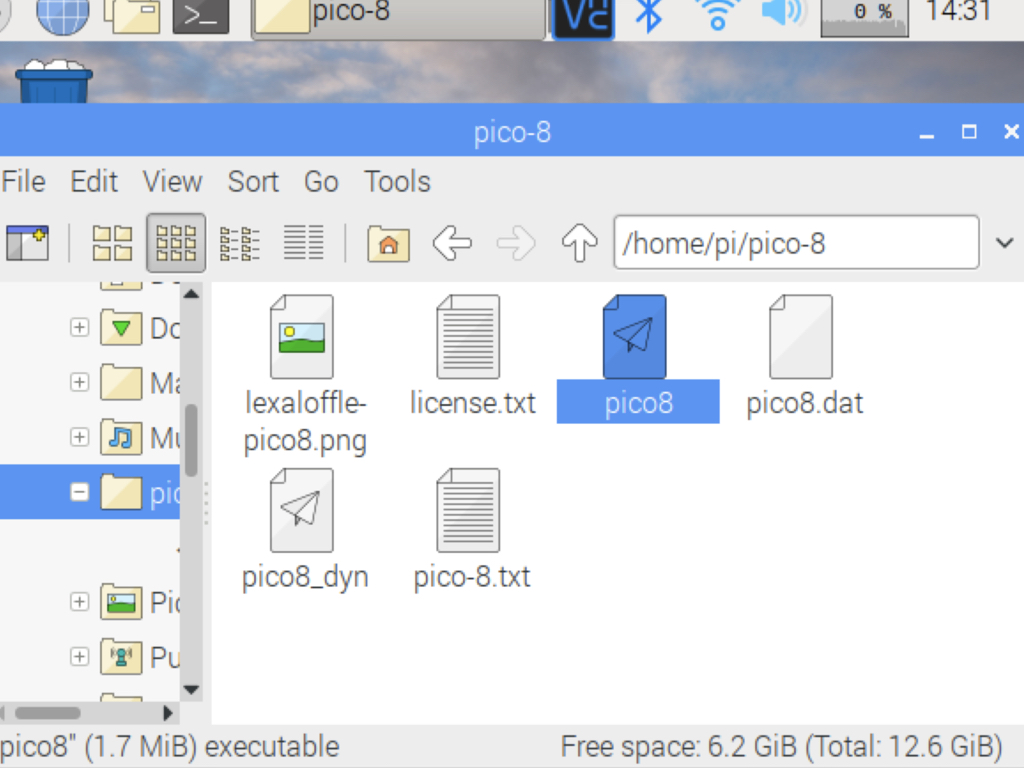
Task: Expand the 'Do' folder in the tree
Action: pos(79,327)
